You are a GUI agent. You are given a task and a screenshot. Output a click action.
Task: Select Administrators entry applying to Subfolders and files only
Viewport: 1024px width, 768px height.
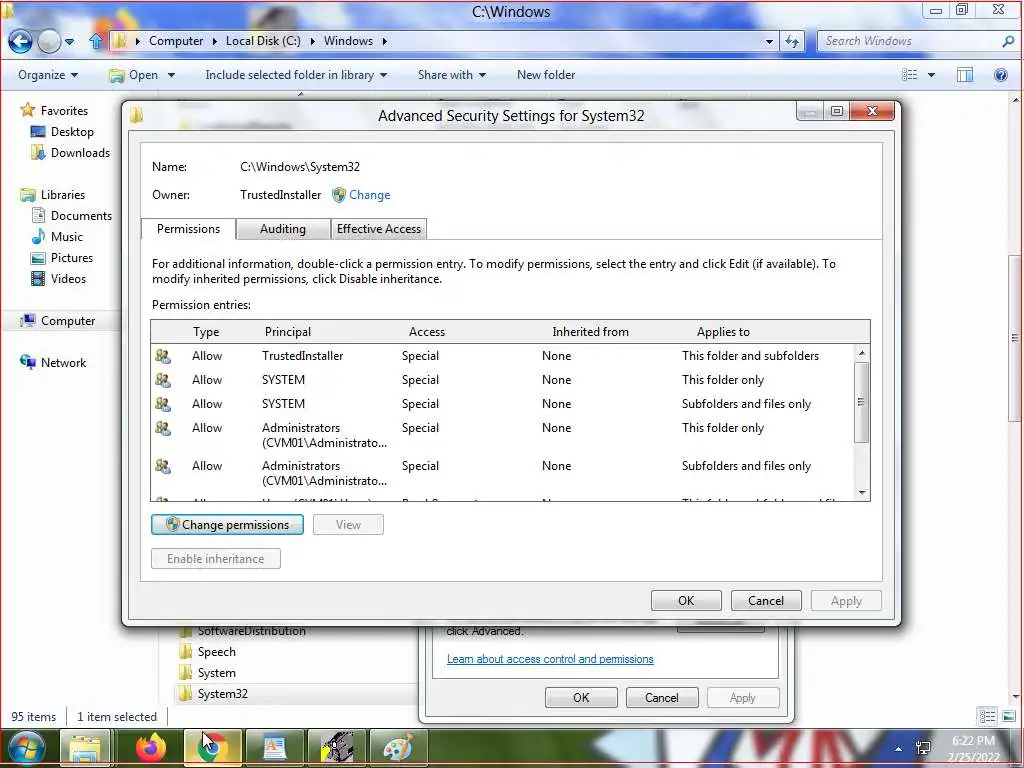point(502,473)
